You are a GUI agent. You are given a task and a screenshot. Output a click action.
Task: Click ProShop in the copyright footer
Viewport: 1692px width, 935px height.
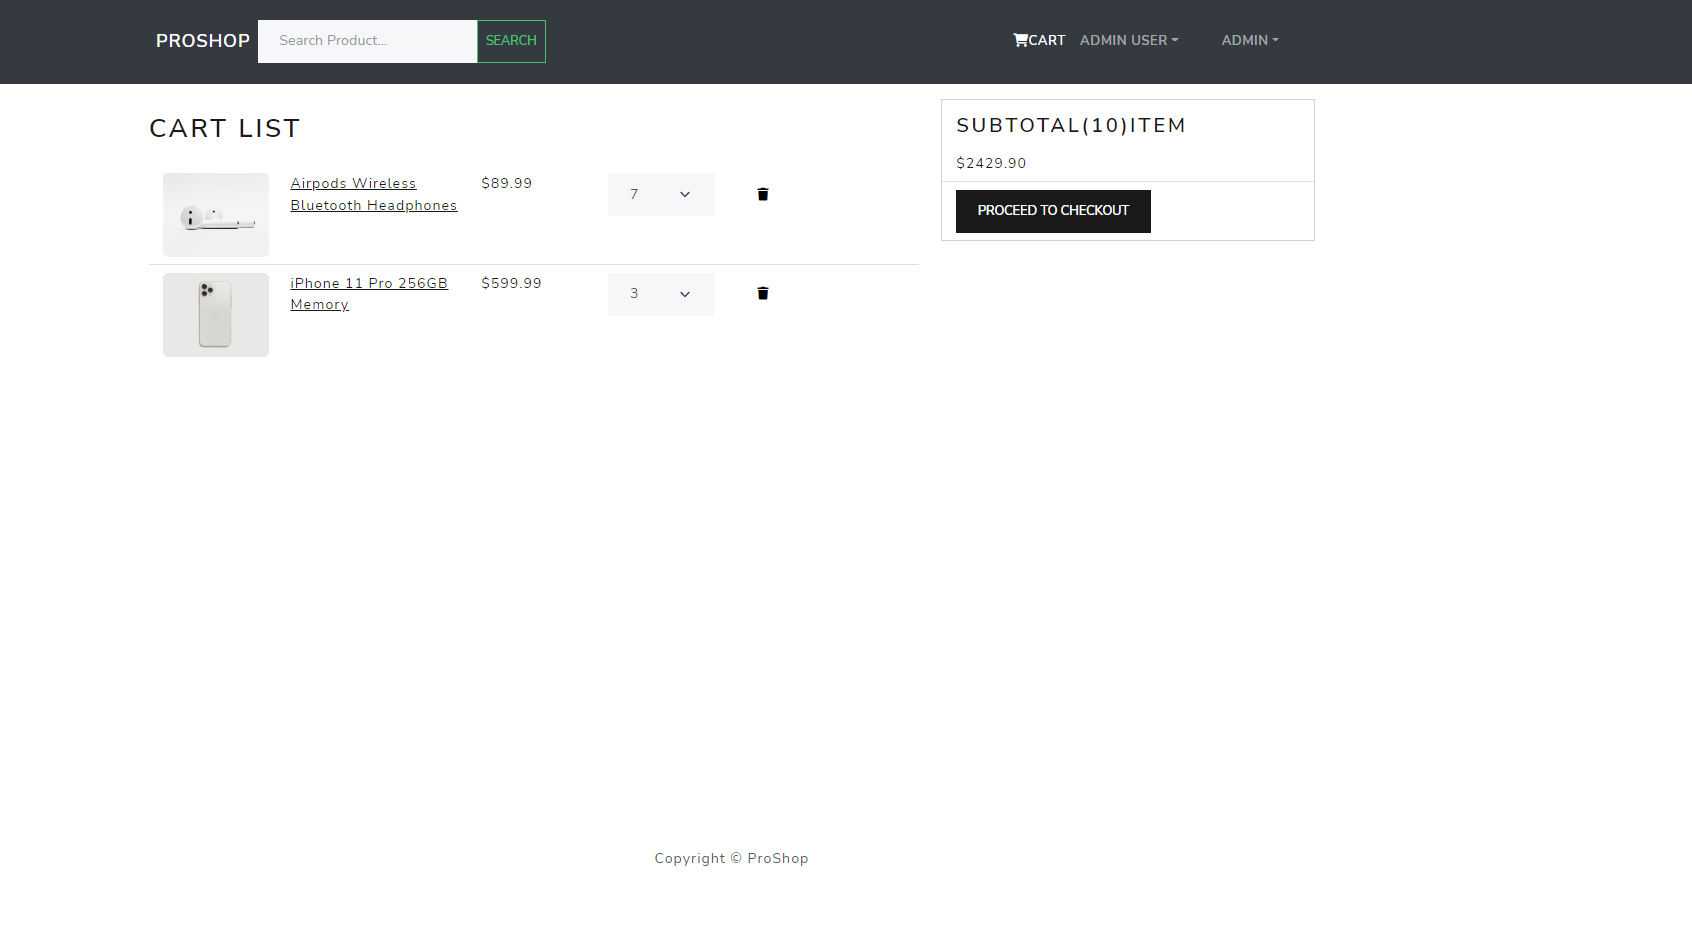pos(777,858)
